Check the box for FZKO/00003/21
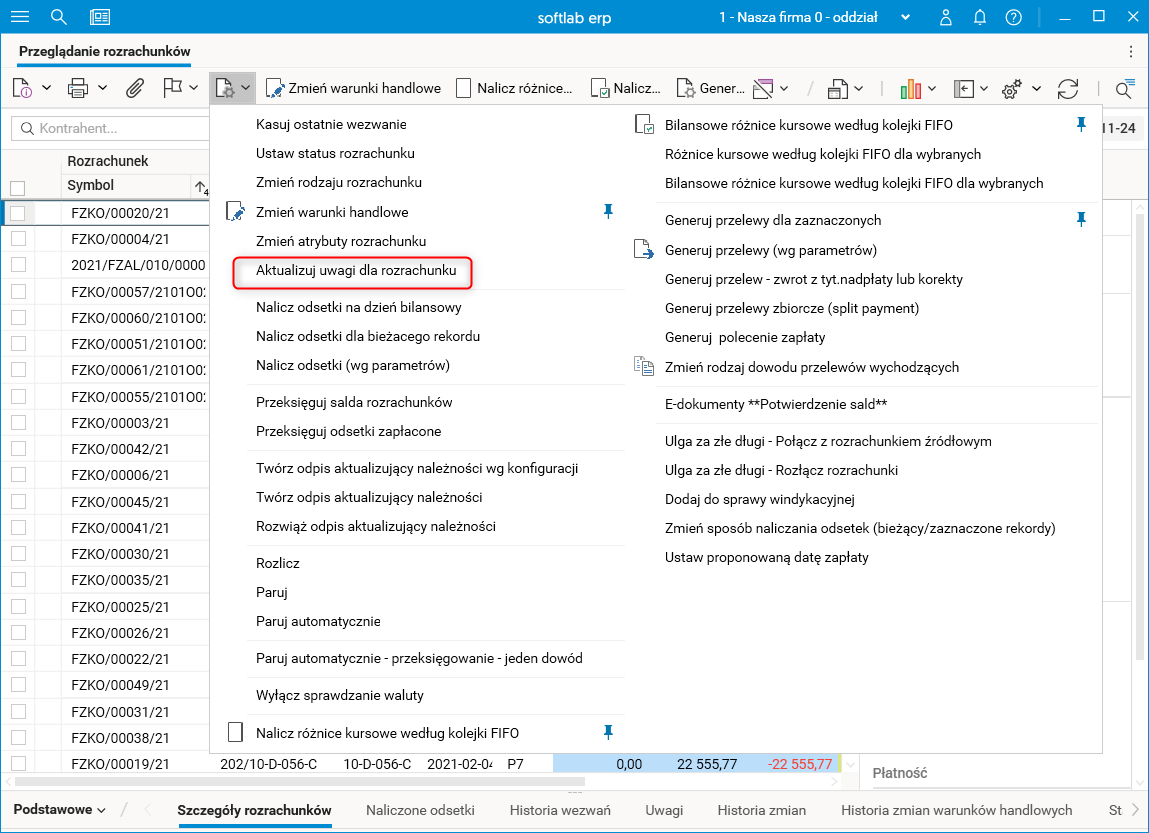Screen dimensions: 1149x833 click(x=18, y=422)
